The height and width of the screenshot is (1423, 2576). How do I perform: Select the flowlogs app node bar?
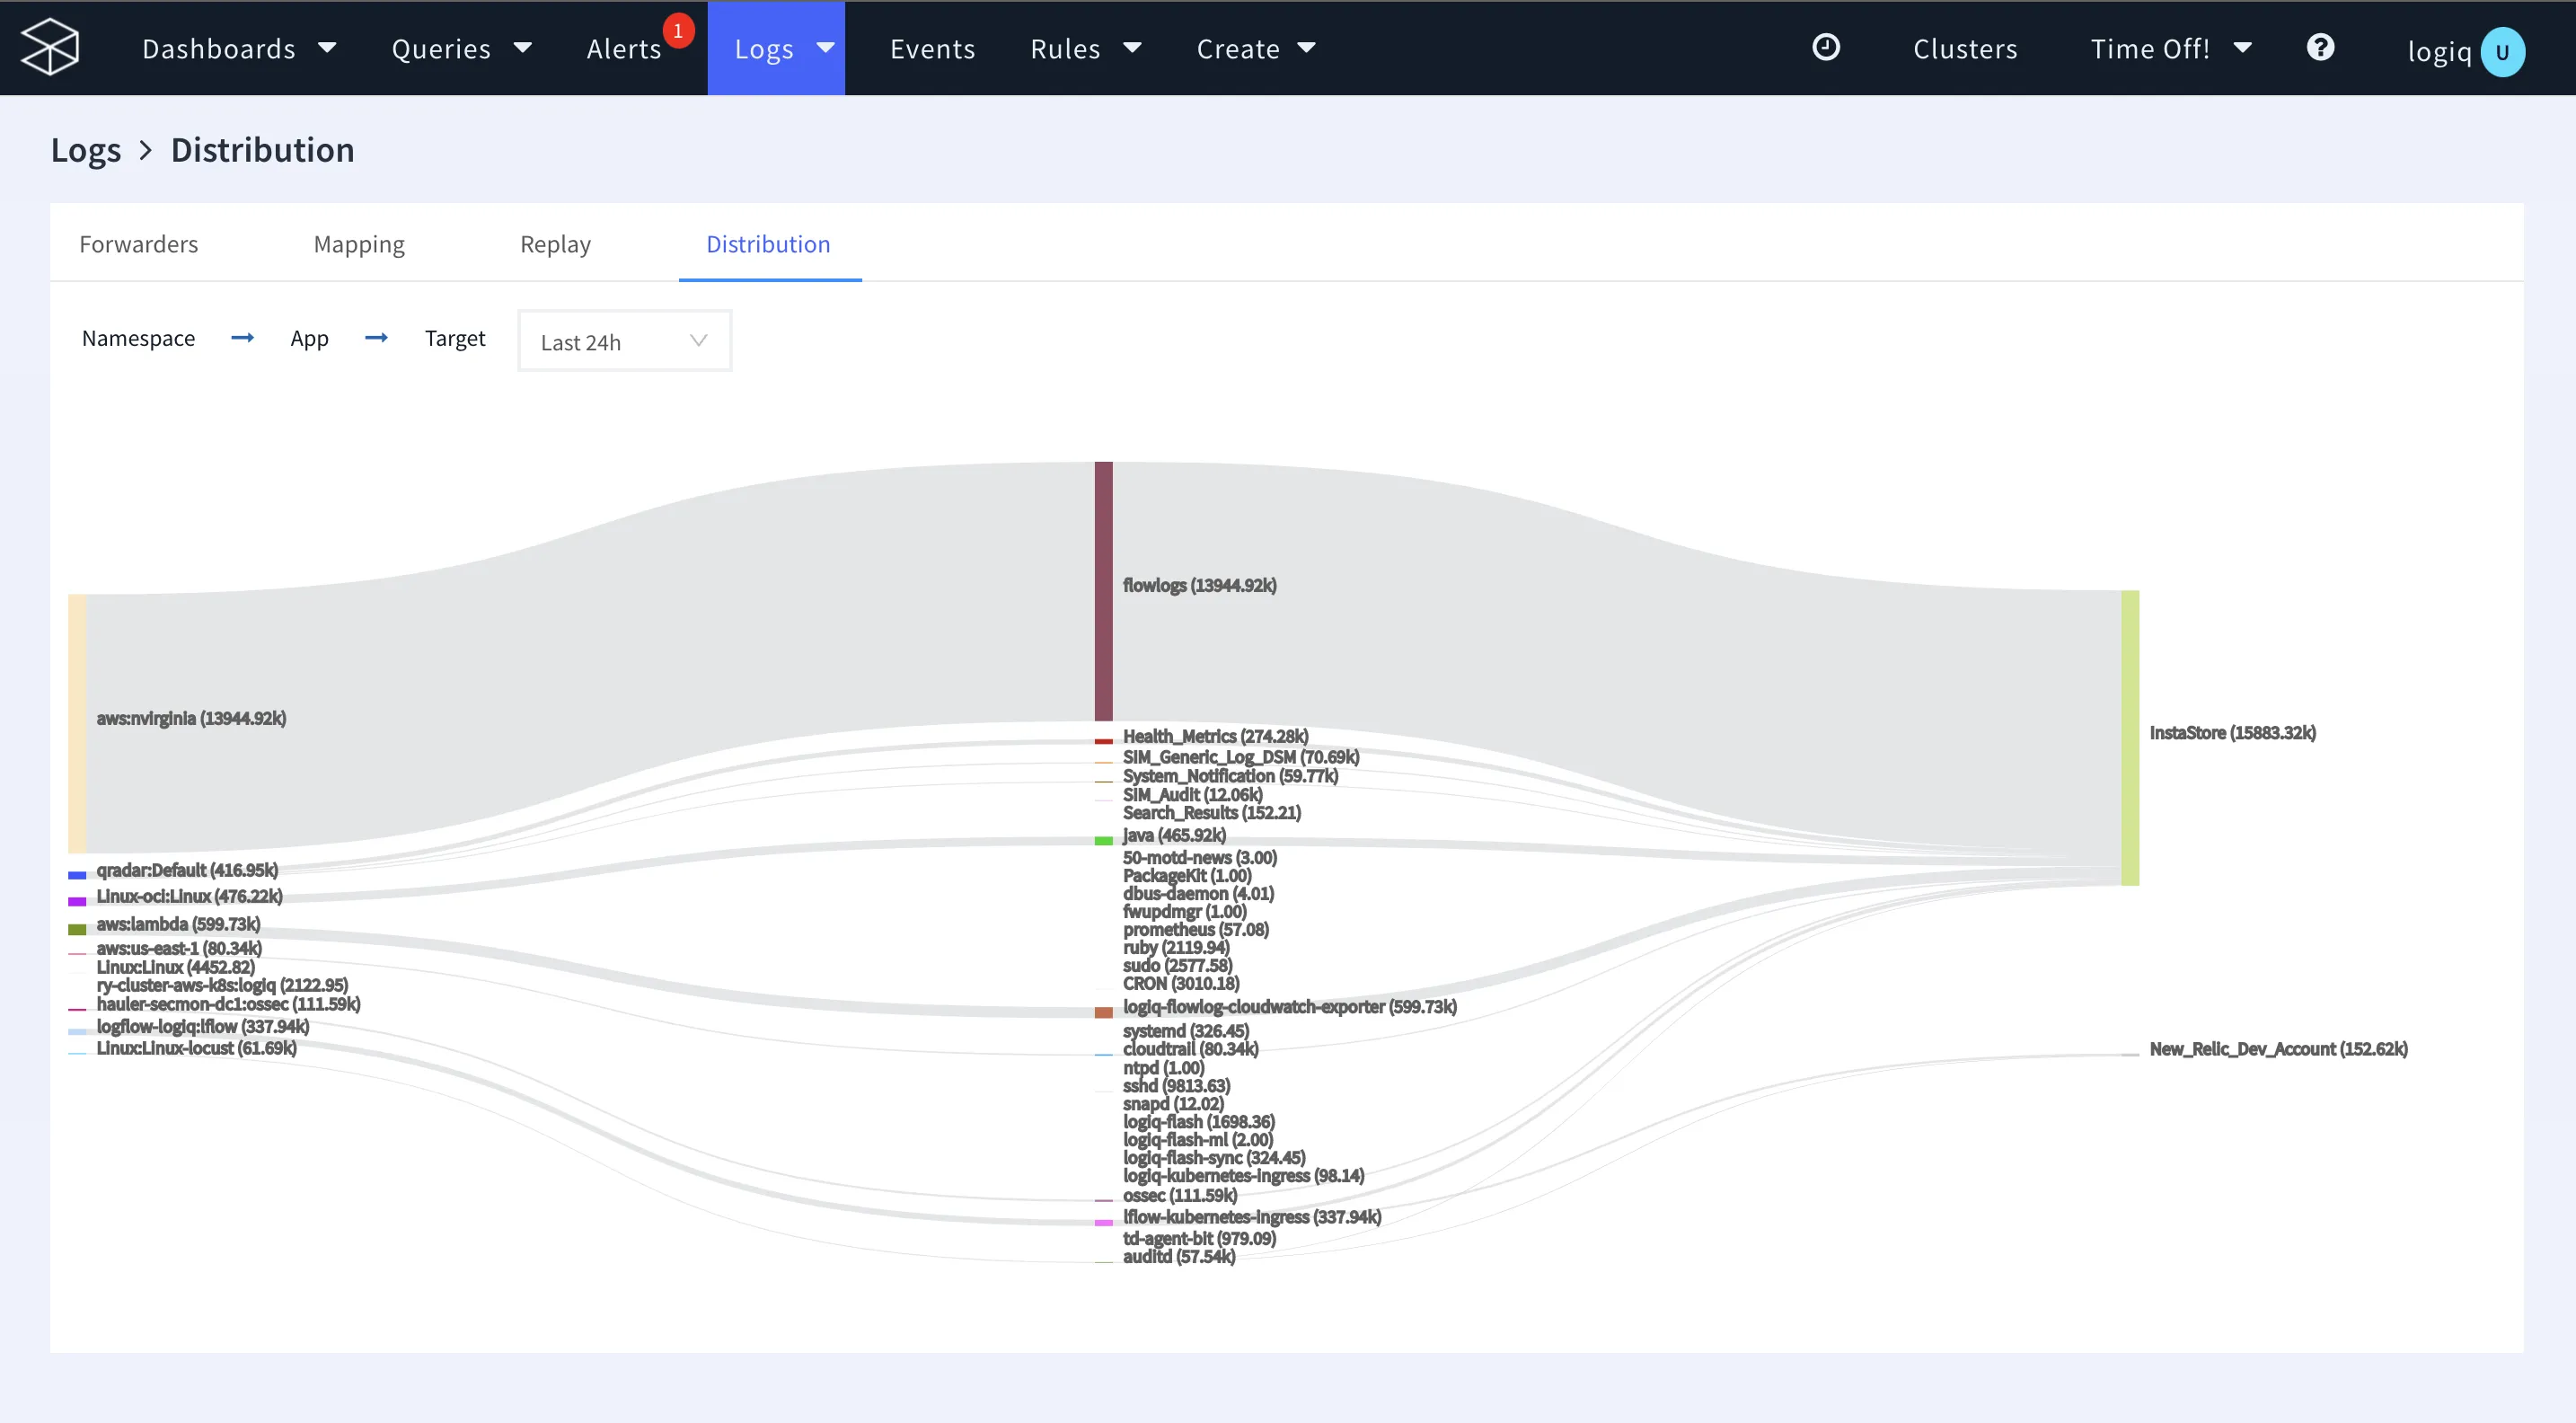[1103, 591]
